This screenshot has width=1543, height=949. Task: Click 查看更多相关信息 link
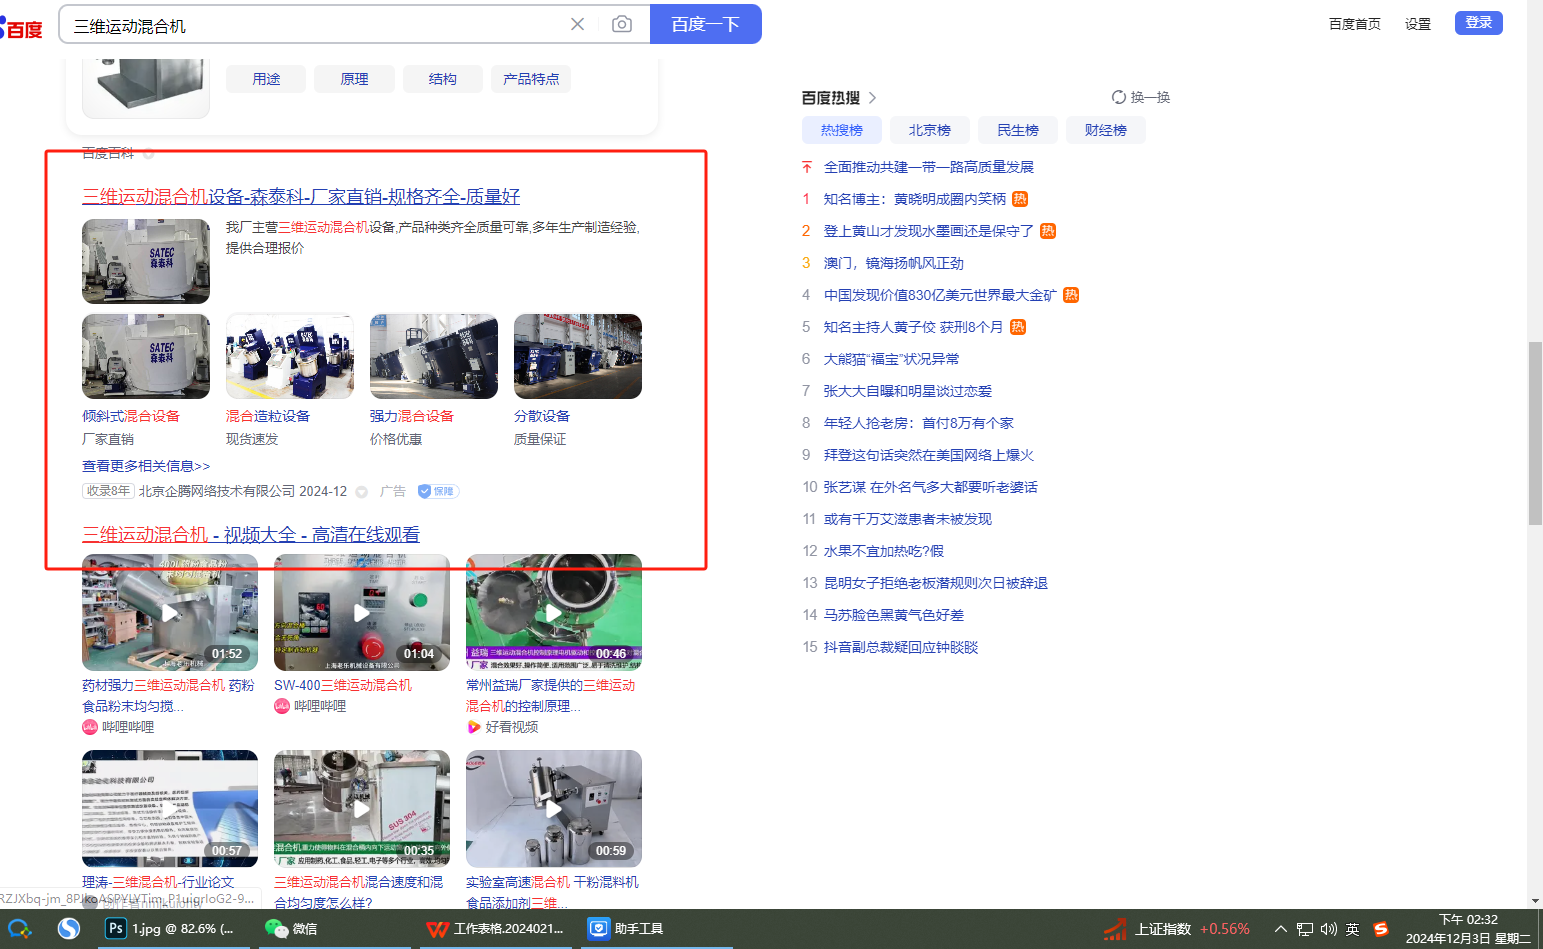[x=146, y=466]
